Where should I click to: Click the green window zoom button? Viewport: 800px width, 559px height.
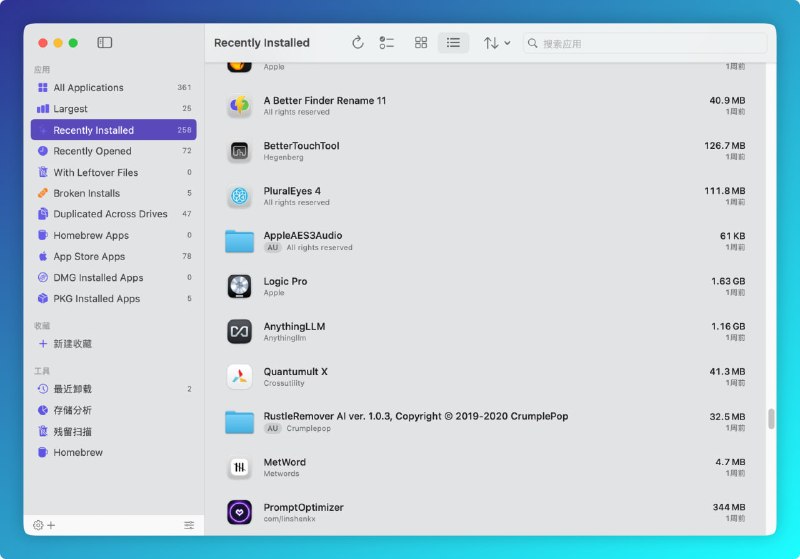click(73, 43)
